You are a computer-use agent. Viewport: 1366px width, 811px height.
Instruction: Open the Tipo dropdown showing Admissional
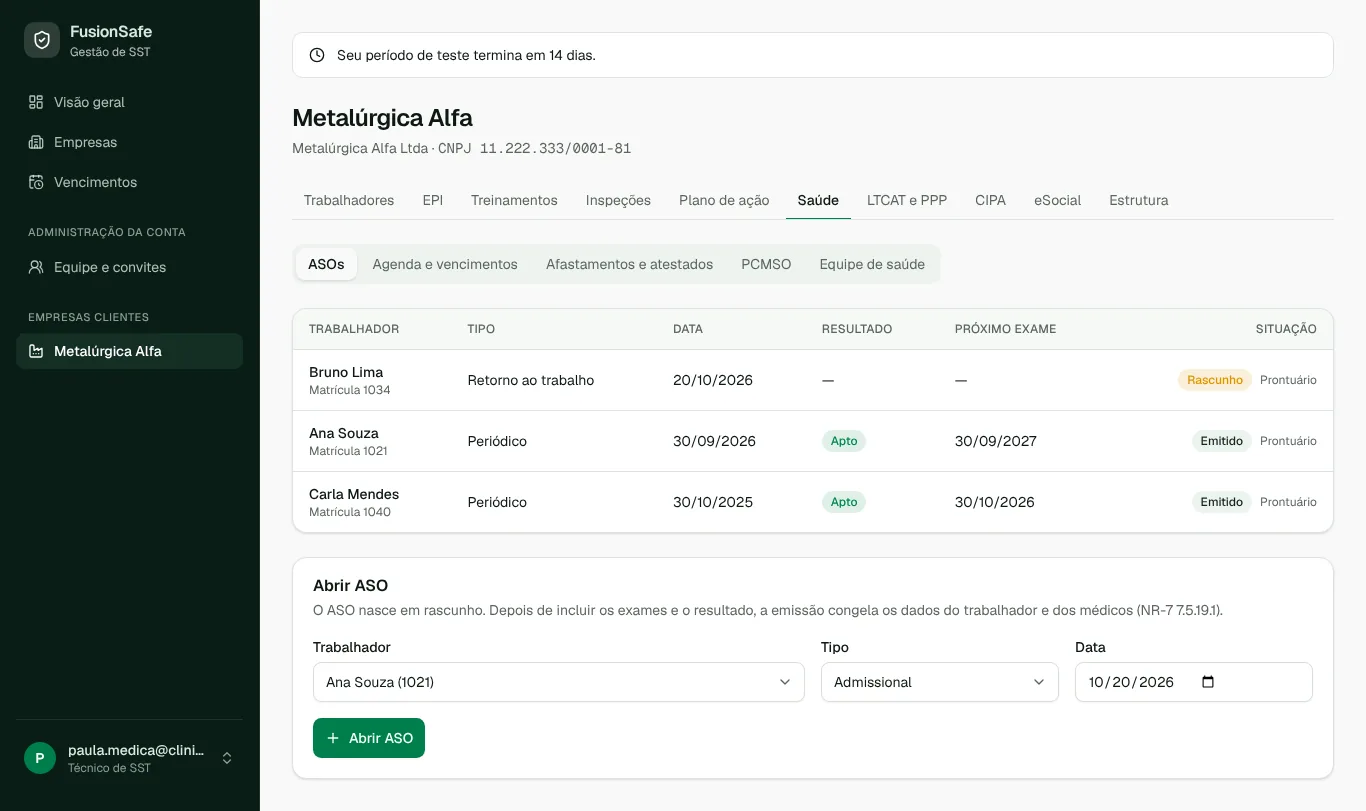(x=940, y=682)
